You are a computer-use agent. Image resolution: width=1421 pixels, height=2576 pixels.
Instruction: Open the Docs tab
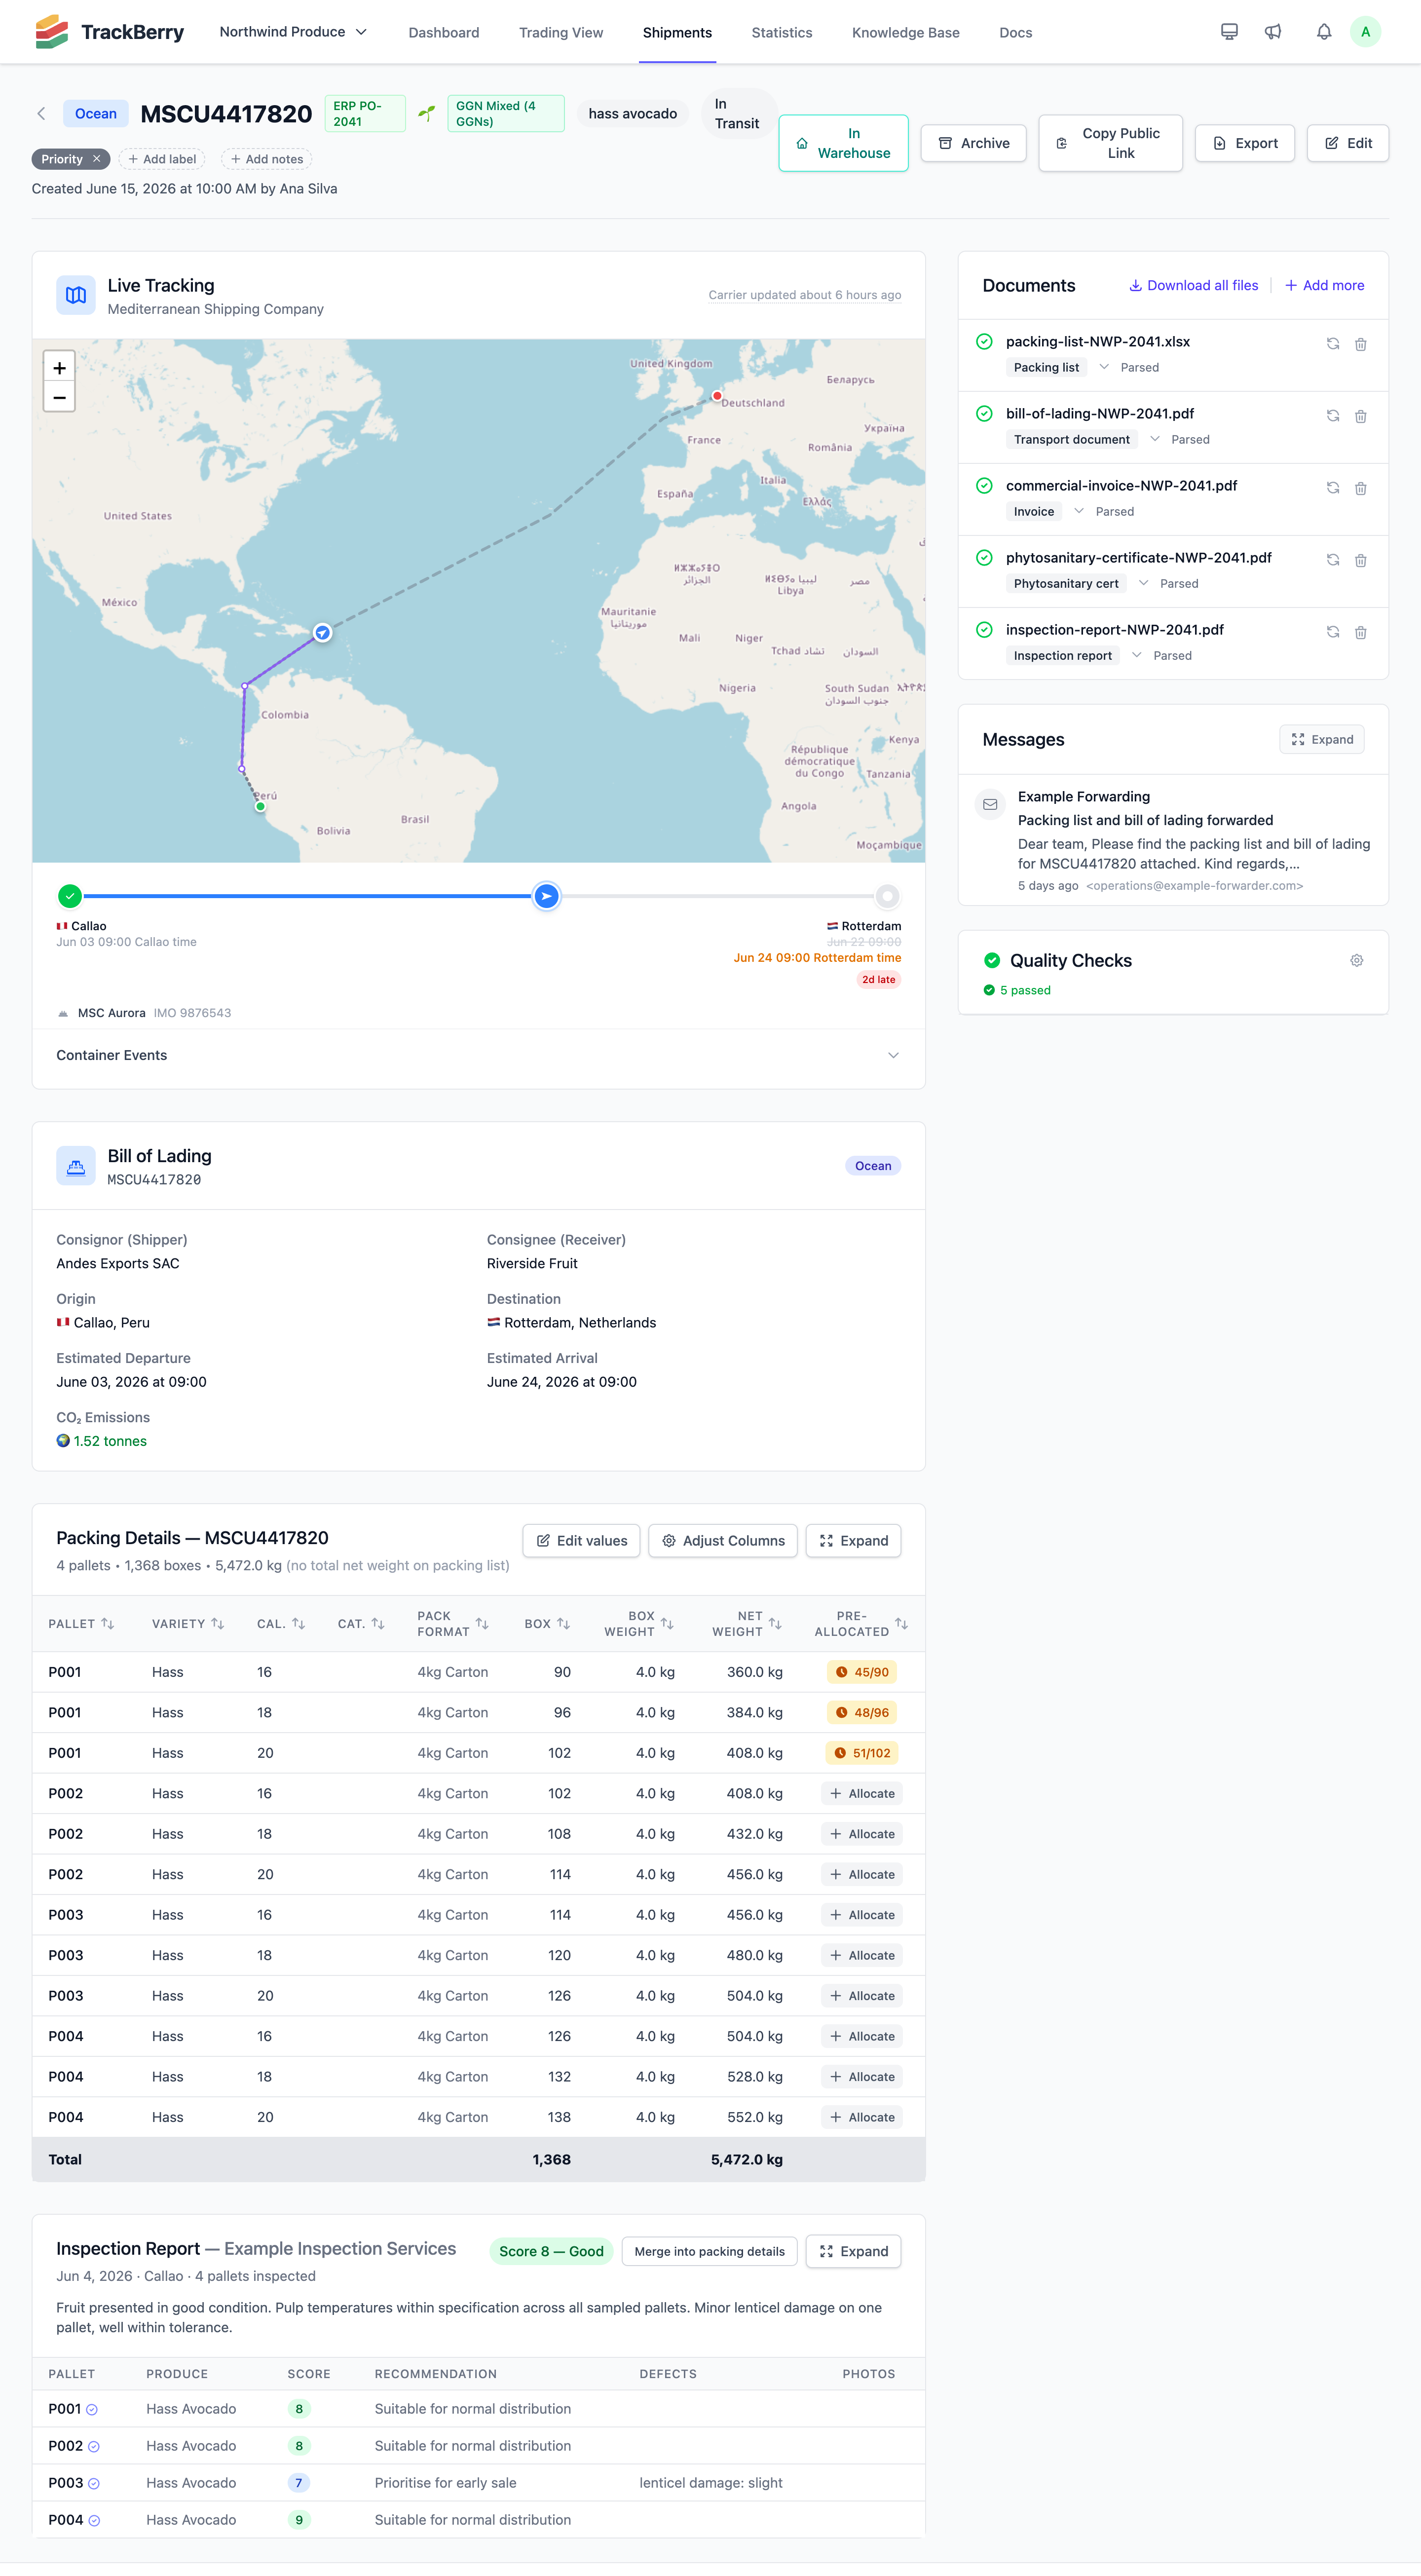tap(1016, 32)
